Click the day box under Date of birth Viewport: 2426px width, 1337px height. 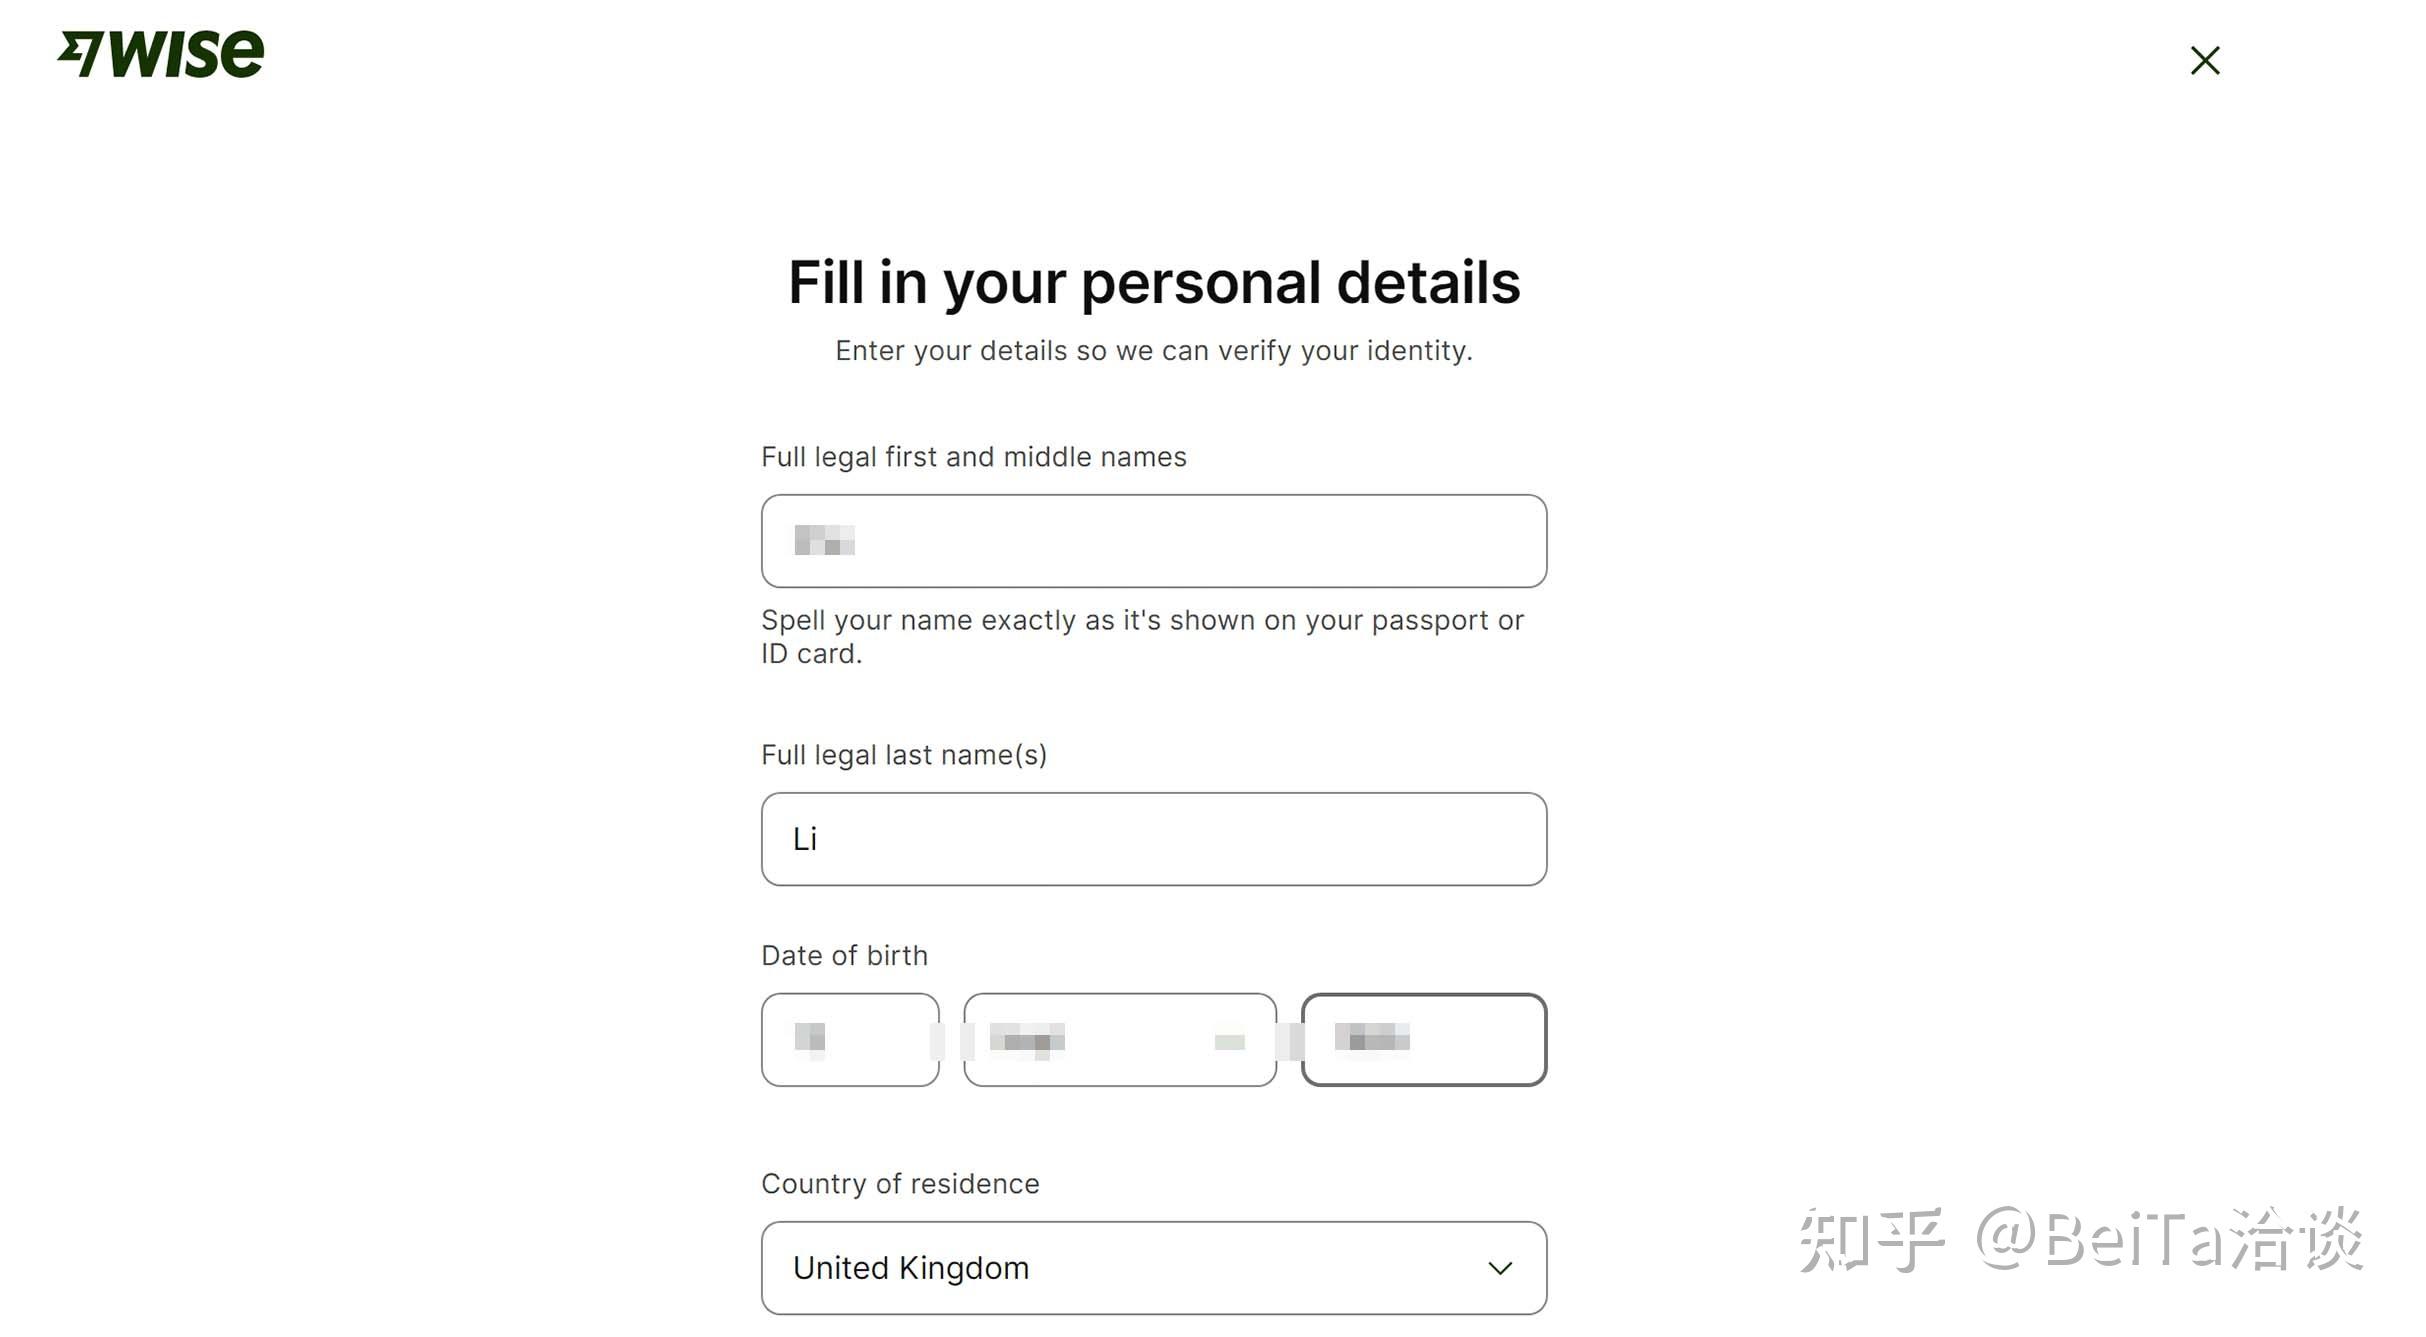(849, 1039)
